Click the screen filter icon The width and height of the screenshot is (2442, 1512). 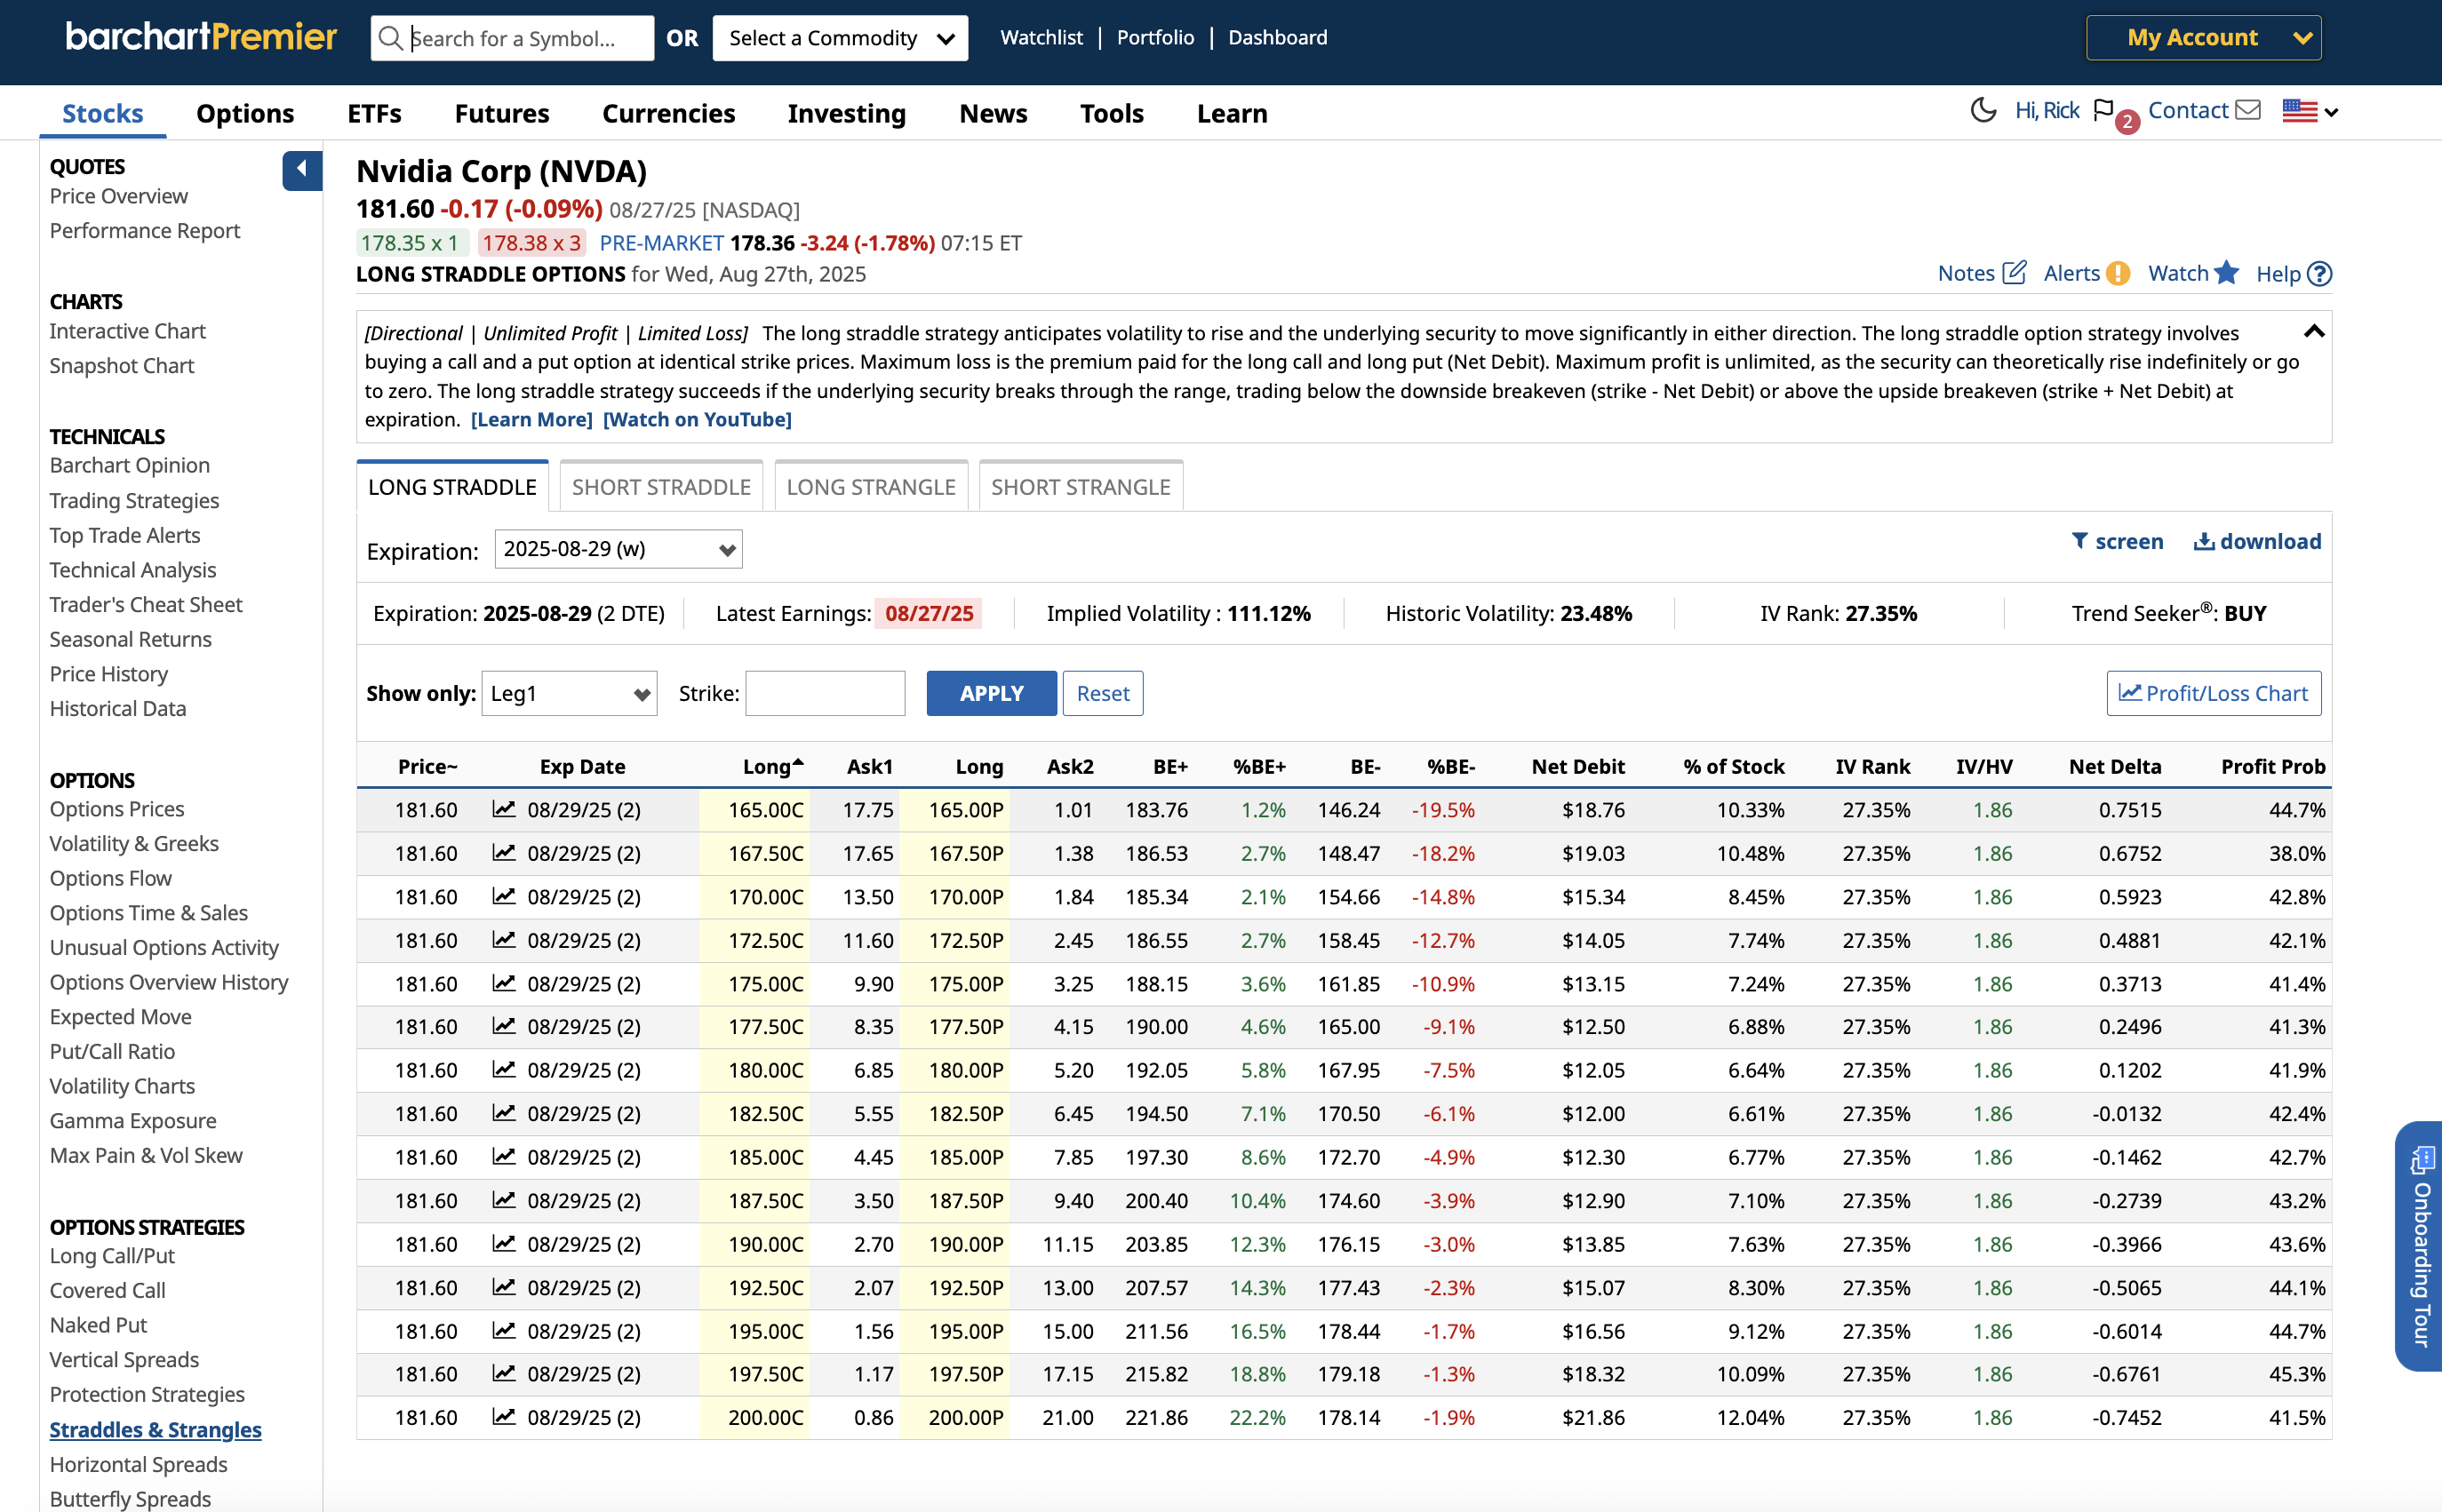[x=2080, y=541]
